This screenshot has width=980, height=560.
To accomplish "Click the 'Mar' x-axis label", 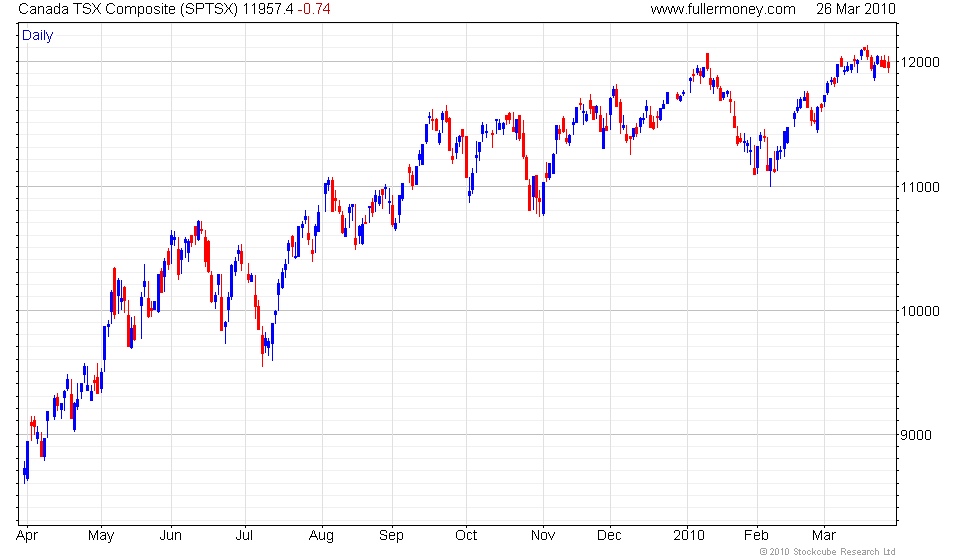I will click(824, 536).
